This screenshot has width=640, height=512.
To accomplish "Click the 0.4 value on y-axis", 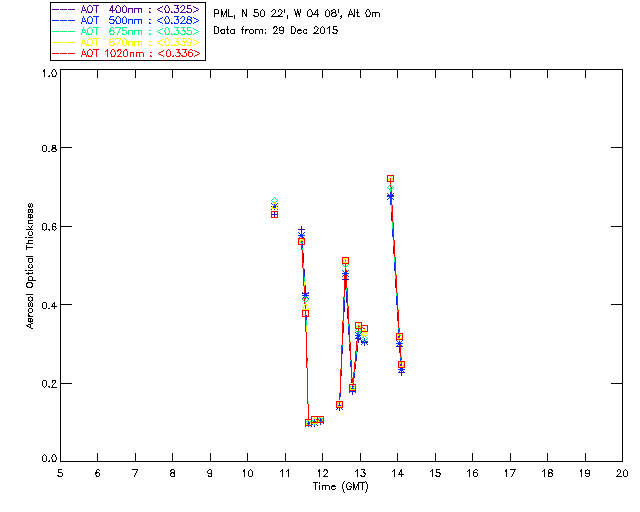I will pyautogui.click(x=49, y=305).
